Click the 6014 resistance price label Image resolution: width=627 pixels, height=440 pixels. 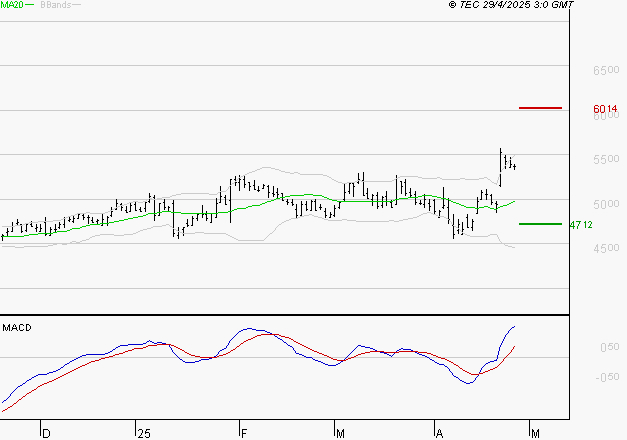pos(604,108)
